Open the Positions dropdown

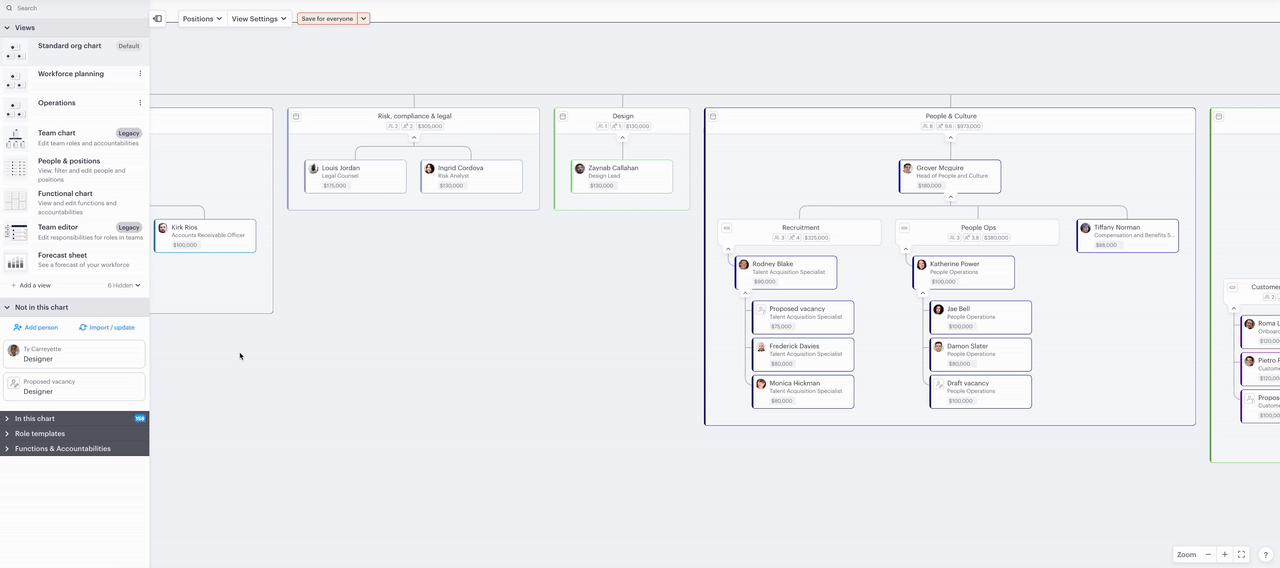click(203, 18)
